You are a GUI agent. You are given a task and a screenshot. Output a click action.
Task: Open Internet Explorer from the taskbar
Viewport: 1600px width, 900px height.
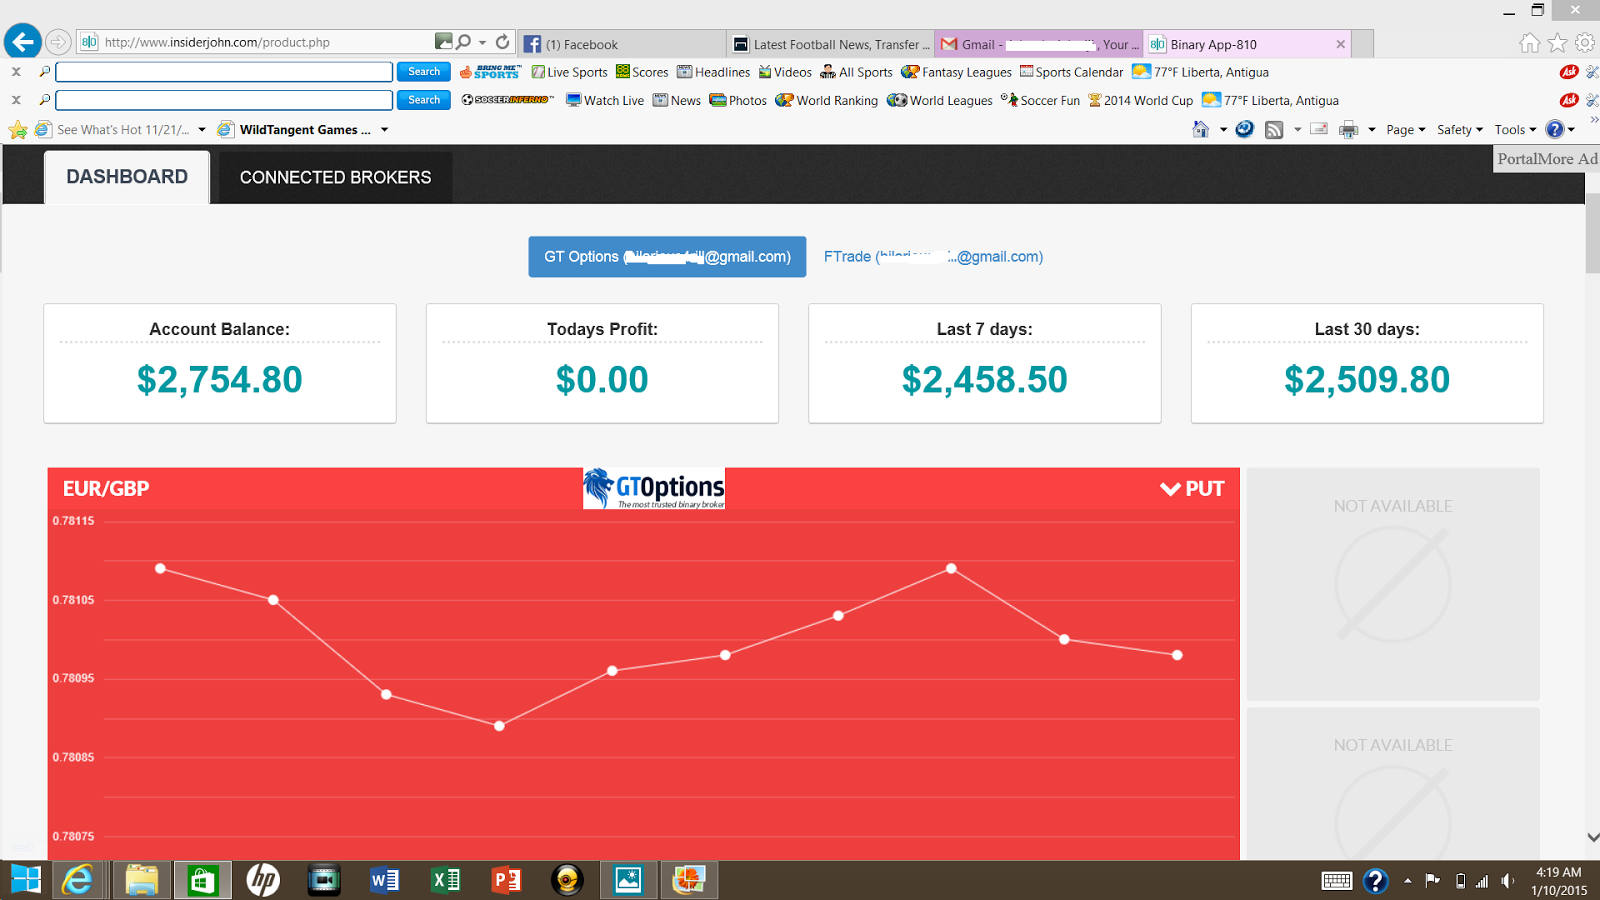click(x=77, y=880)
